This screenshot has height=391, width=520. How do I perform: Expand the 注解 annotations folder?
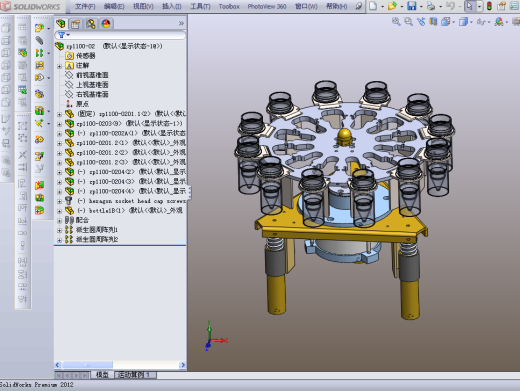(59, 66)
